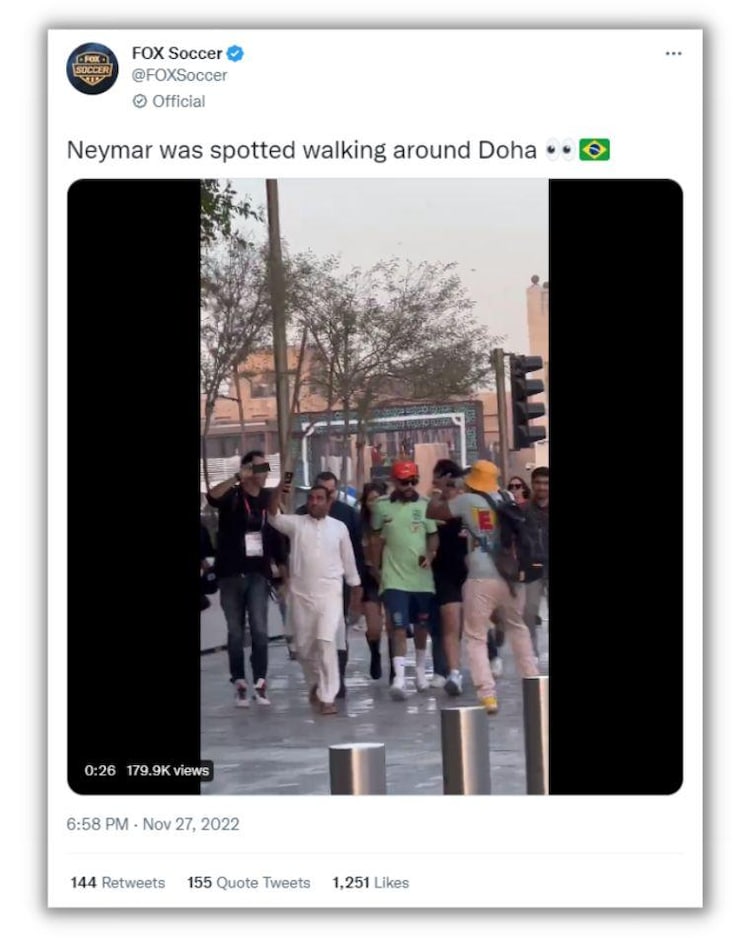Click the 0:26 video duration badge

(100, 770)
